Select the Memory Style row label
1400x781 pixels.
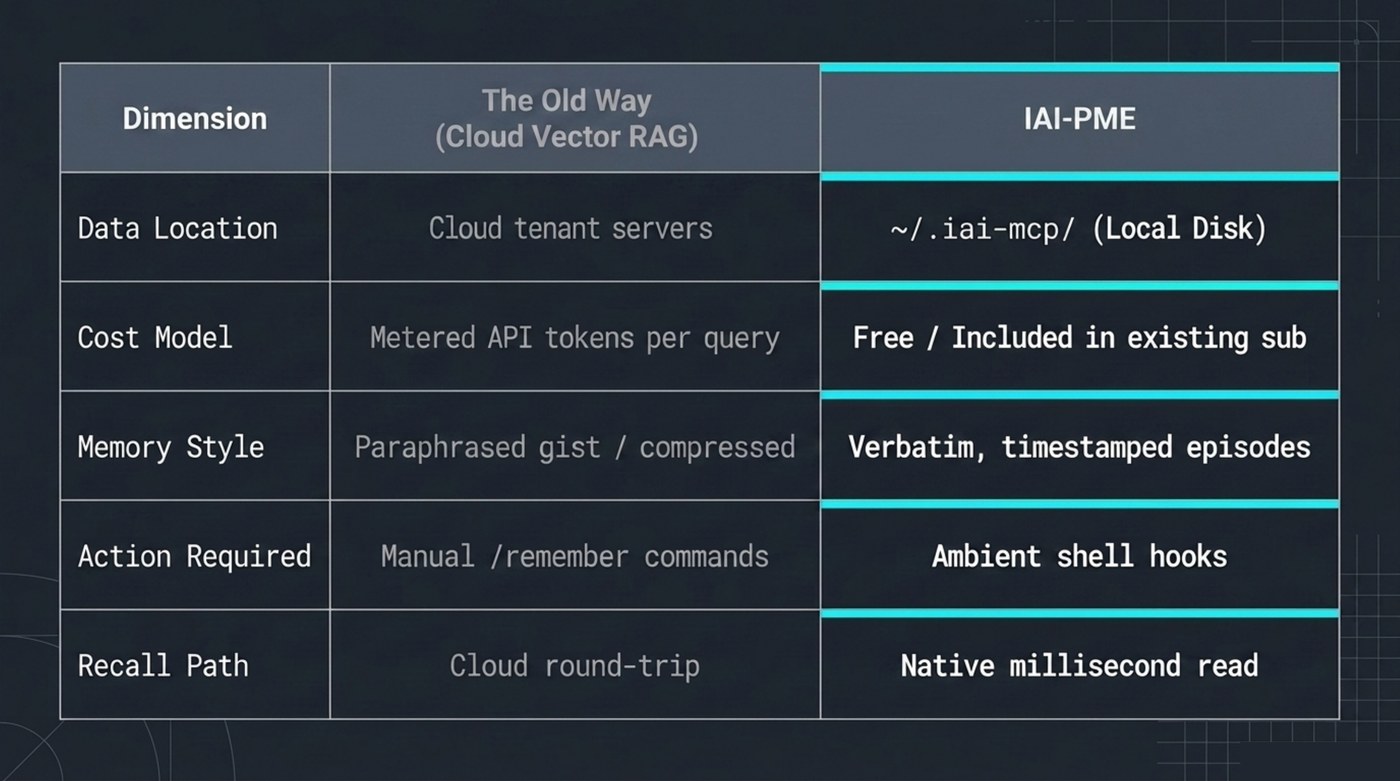click(195, 445)
